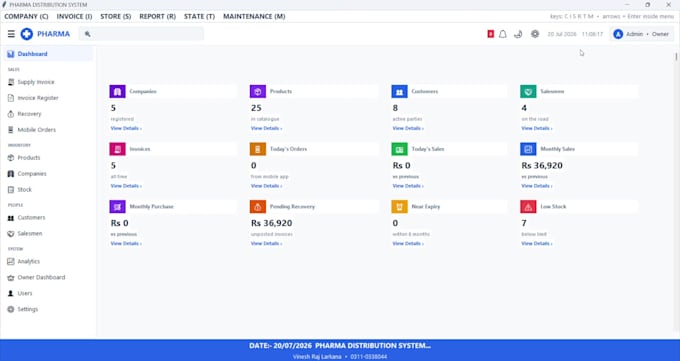Image resolution: width=680 pixels, height=361 pixels.
Task: Open the REPORT (R) menu
Action: coord(157,16)
